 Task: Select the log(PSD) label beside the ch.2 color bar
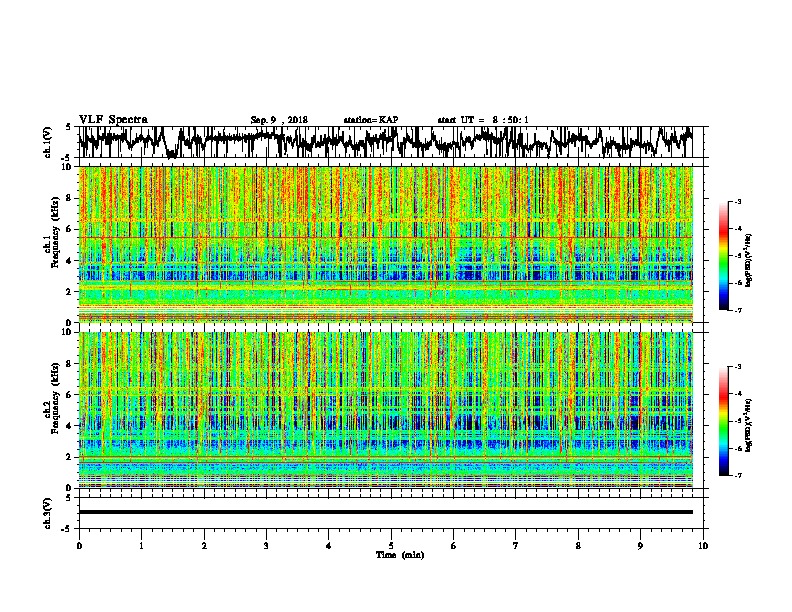tap(749, 426)
